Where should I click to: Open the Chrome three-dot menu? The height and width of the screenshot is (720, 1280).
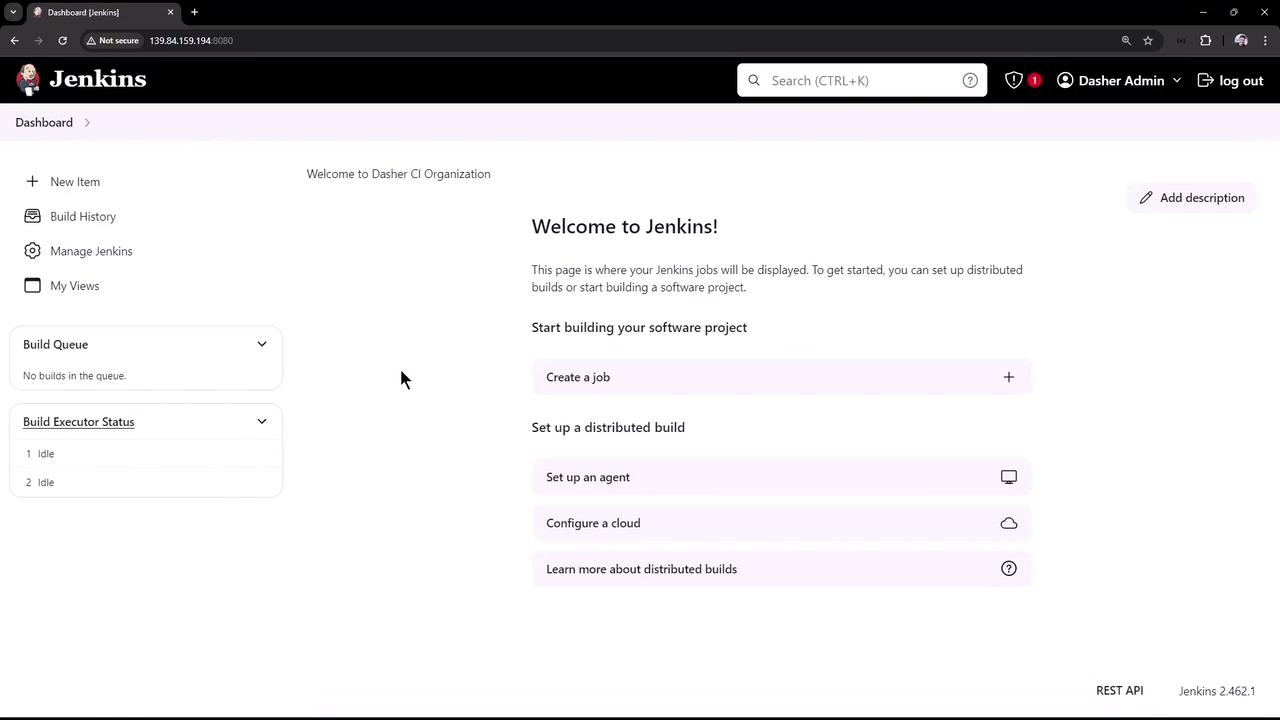[x=1265, y=40]
